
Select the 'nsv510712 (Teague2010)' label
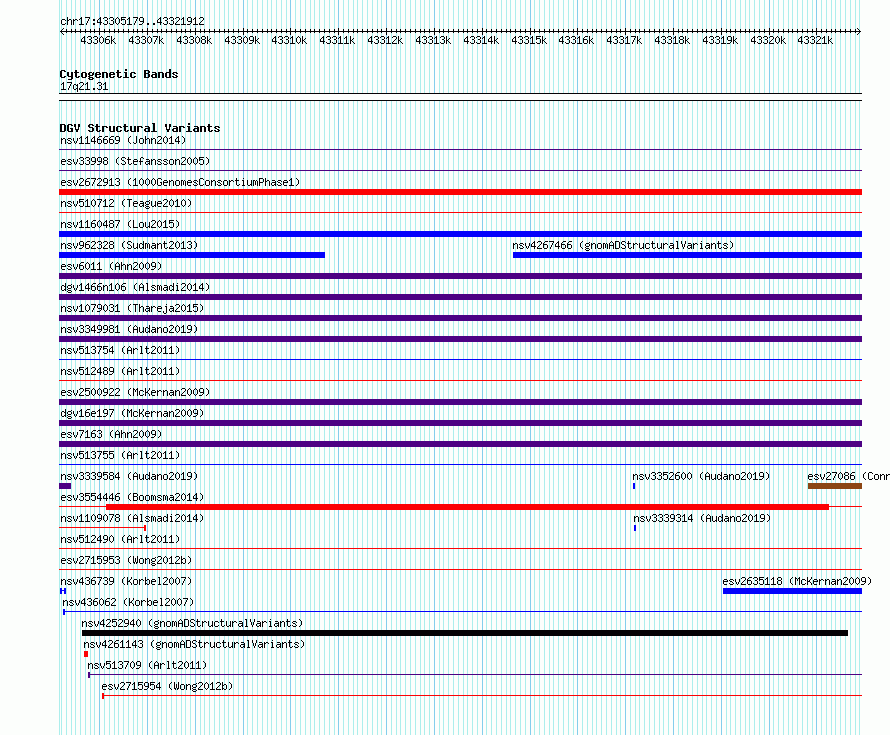(x=126, y=203)
